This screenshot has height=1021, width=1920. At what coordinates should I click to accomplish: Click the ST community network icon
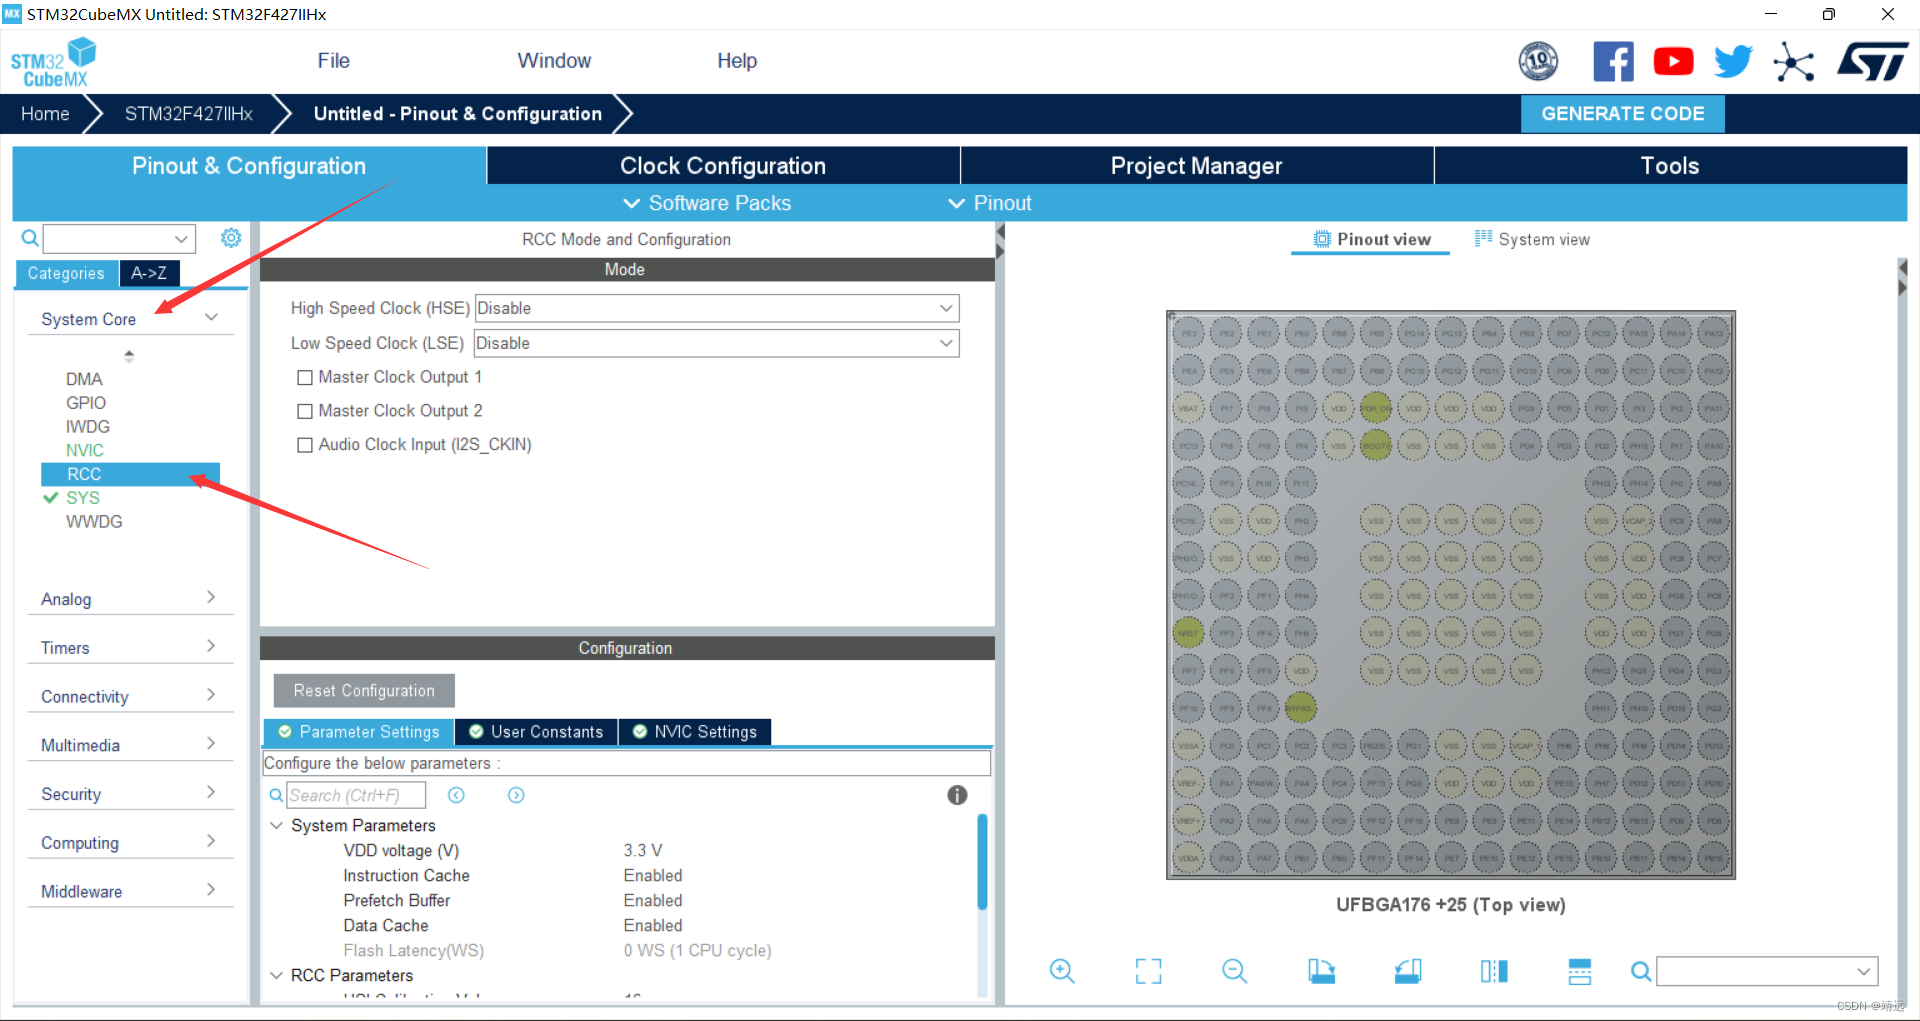click(1794, 62)
